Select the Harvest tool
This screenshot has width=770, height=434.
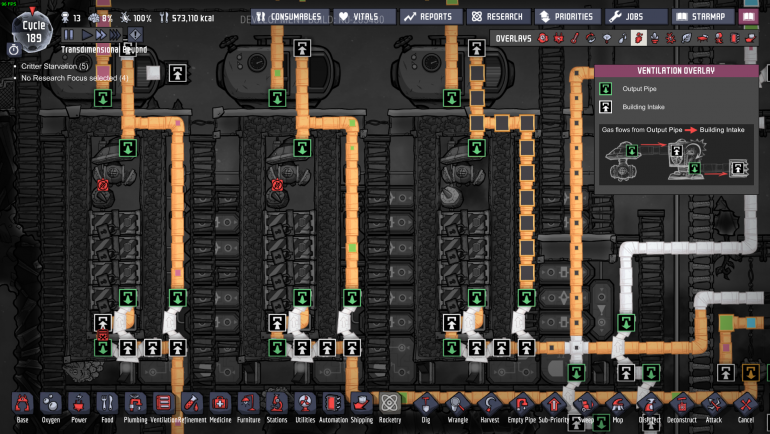pos(490,408)
